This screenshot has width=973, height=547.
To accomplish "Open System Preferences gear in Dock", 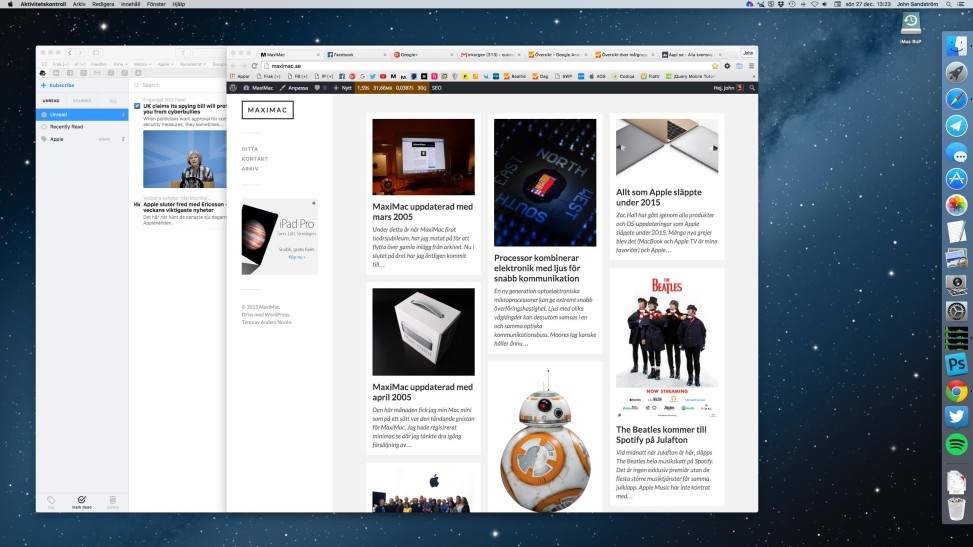I will (956, 311).
